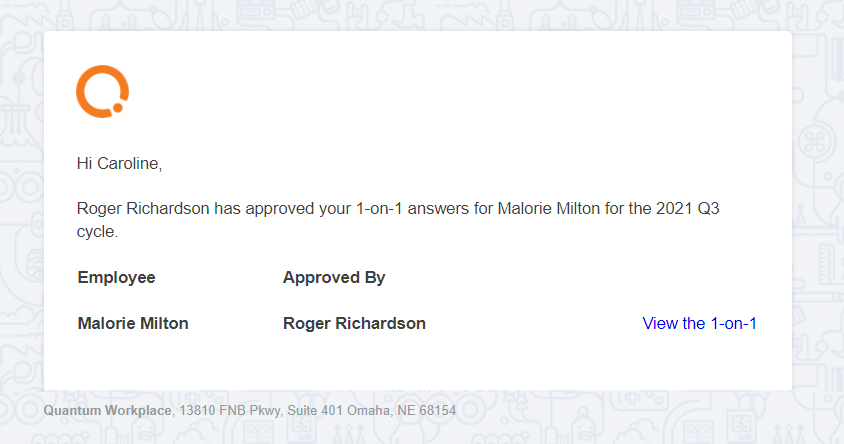The width and height of the screenshot is (844, 444).
Task: Select the Employee column header
Action: pyautogui.click(x=116, y=278)
